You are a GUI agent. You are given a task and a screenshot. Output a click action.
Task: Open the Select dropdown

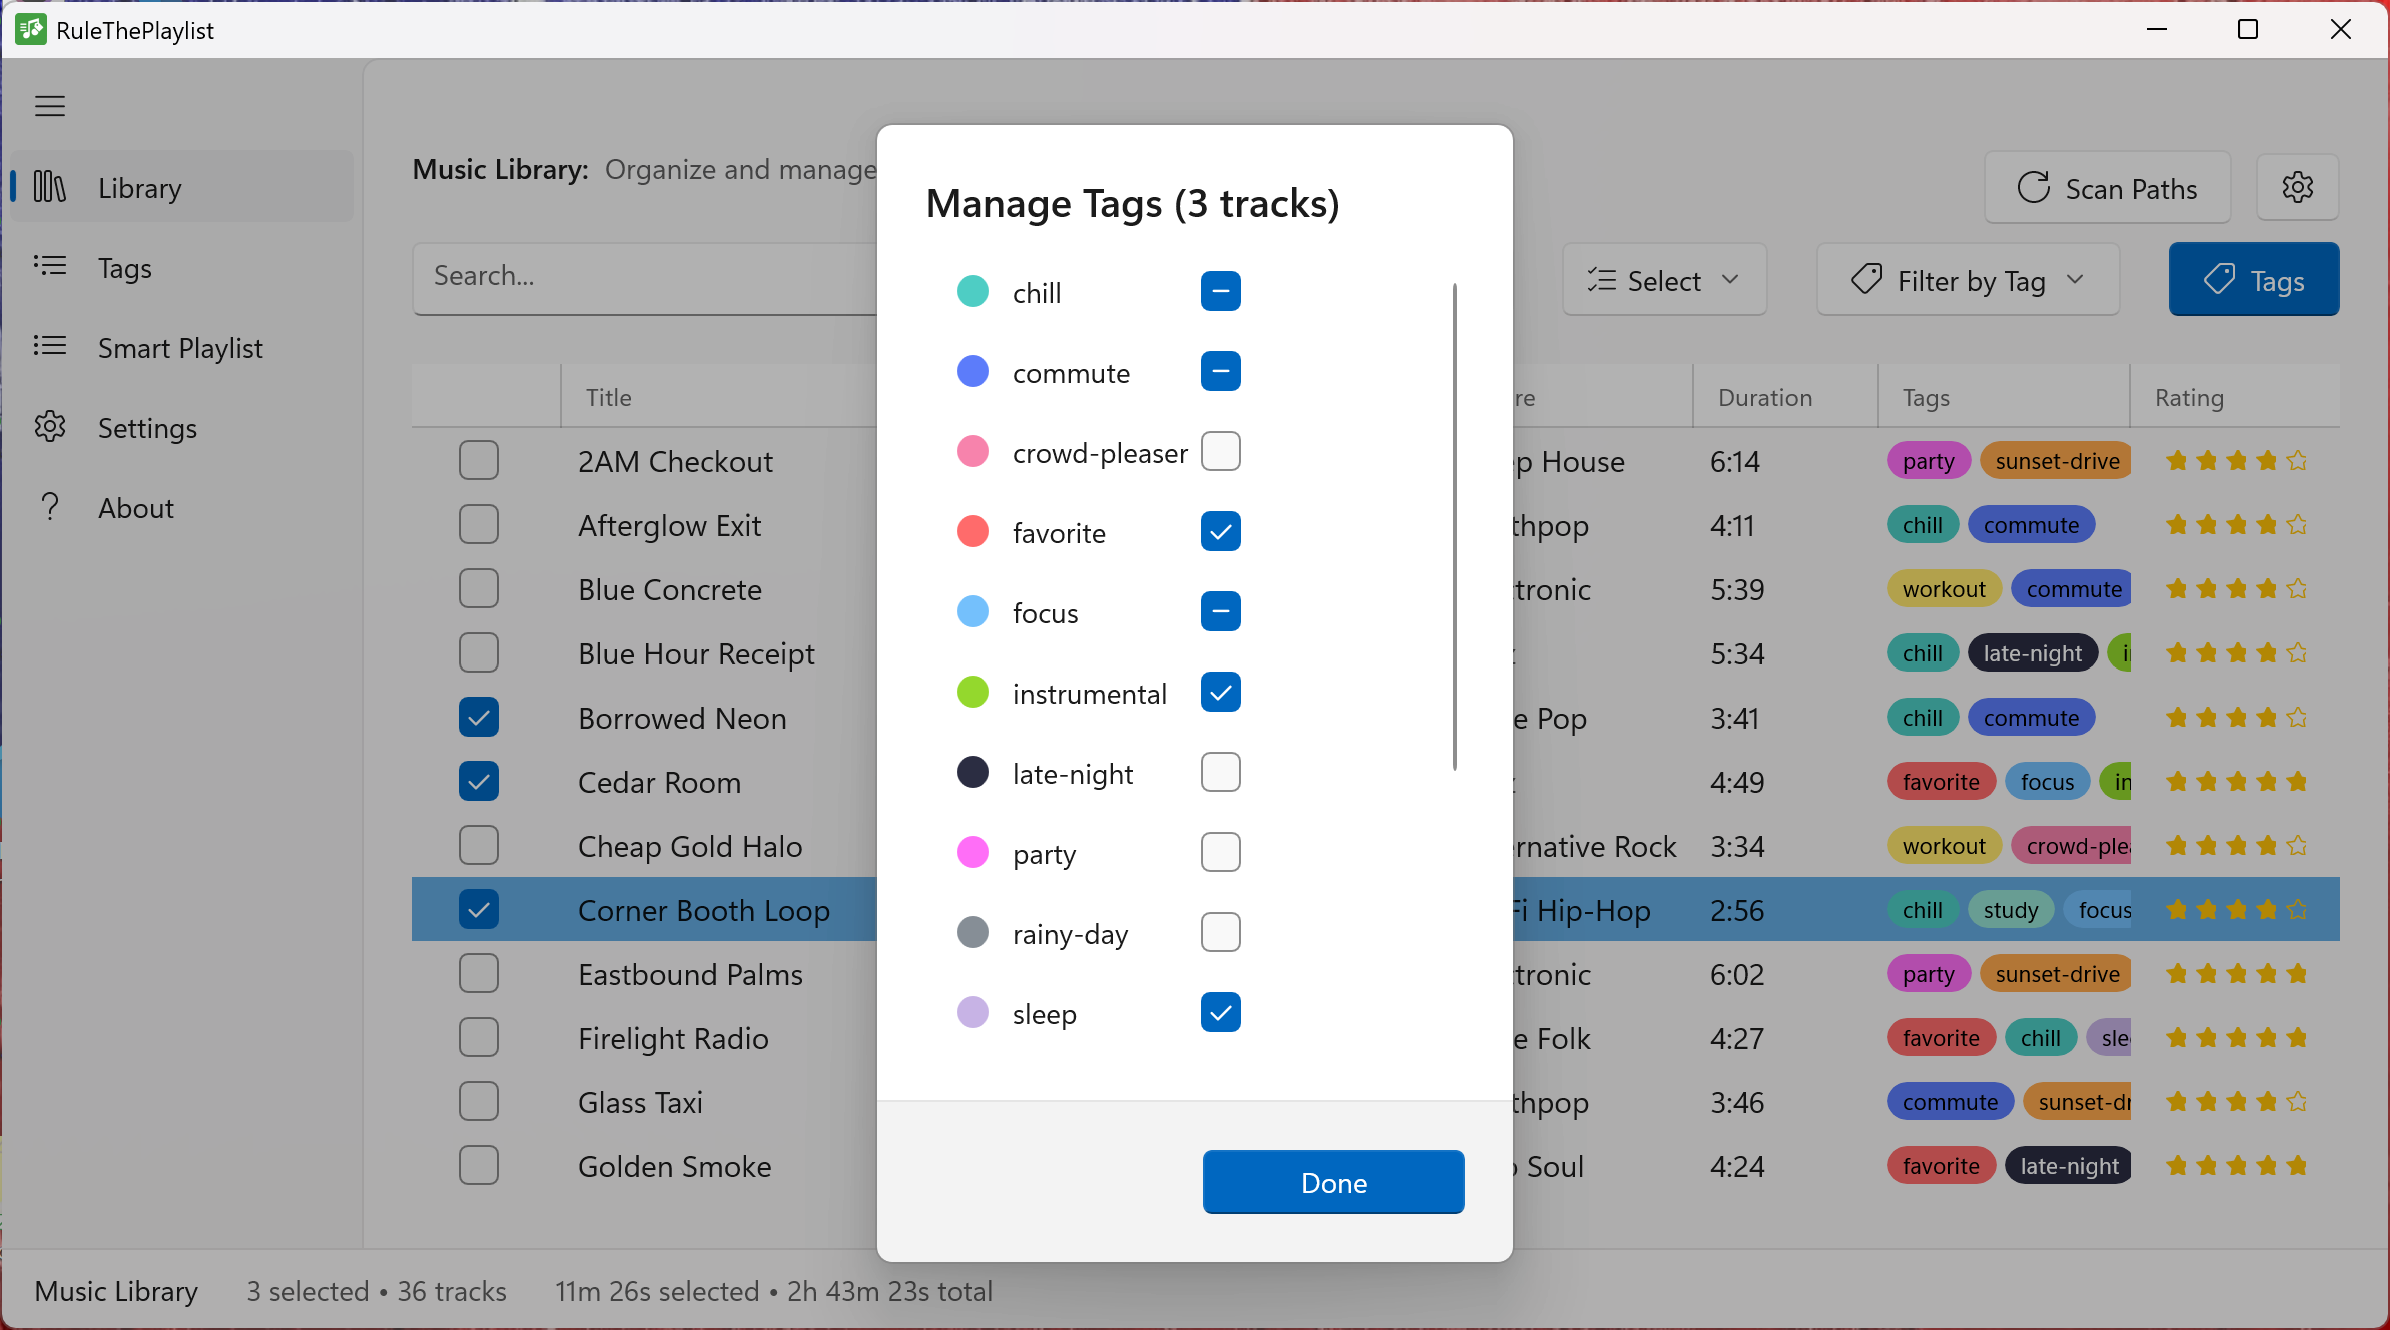pyautogui.click(x=1663, y=280)
